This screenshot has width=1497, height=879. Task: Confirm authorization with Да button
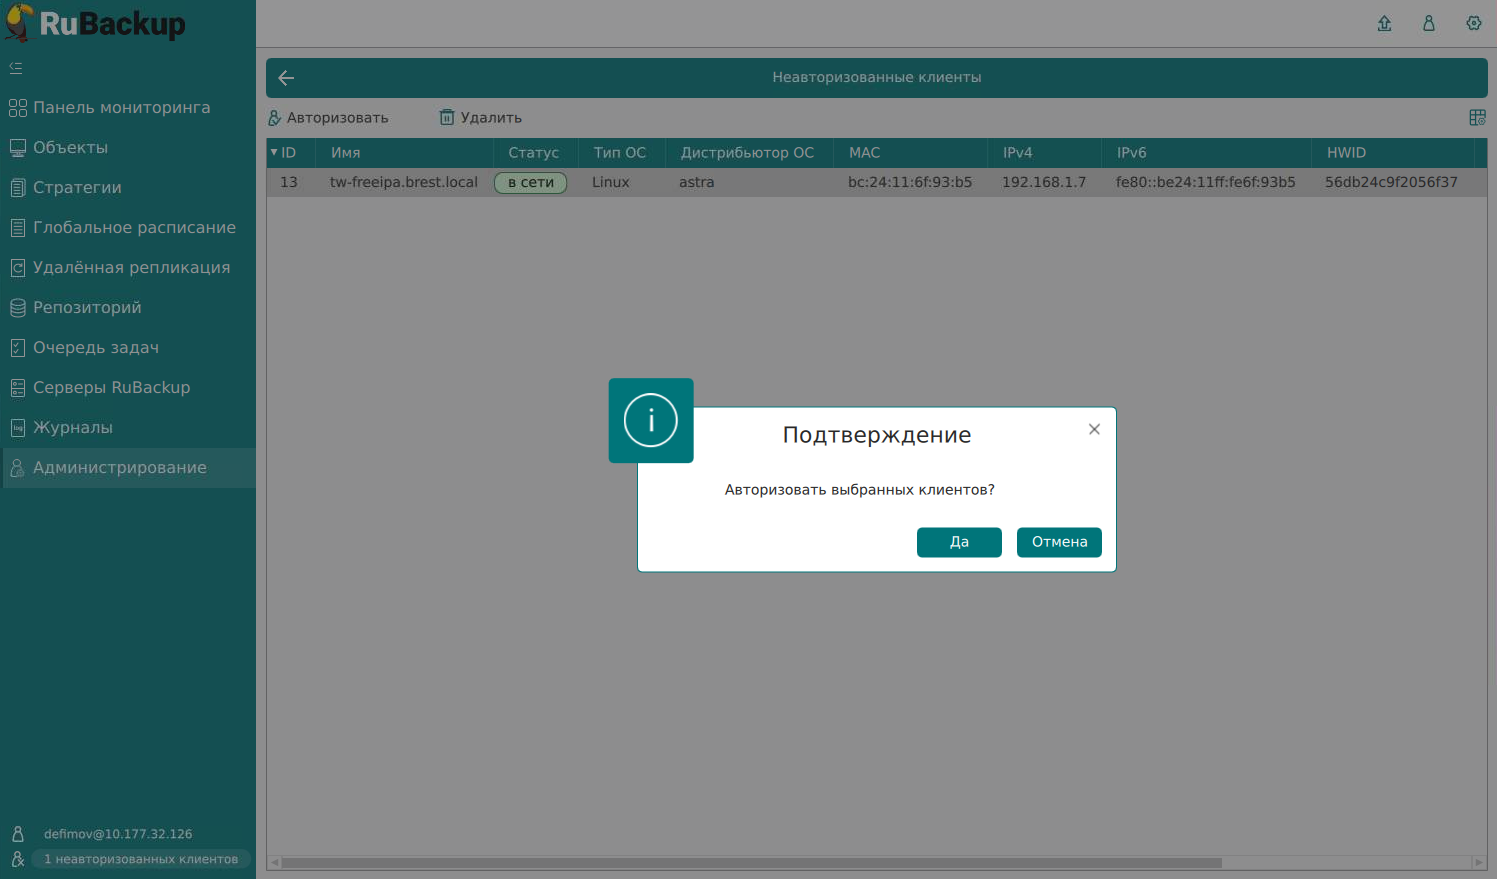point(959,542)
